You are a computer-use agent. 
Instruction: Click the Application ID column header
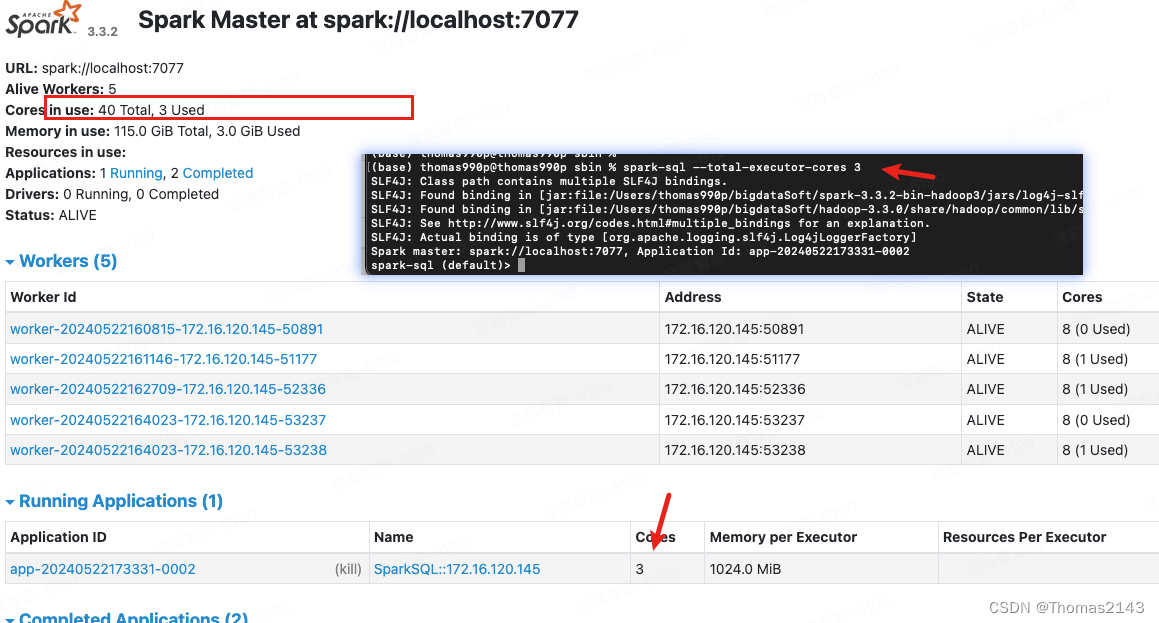pos(55,537)
